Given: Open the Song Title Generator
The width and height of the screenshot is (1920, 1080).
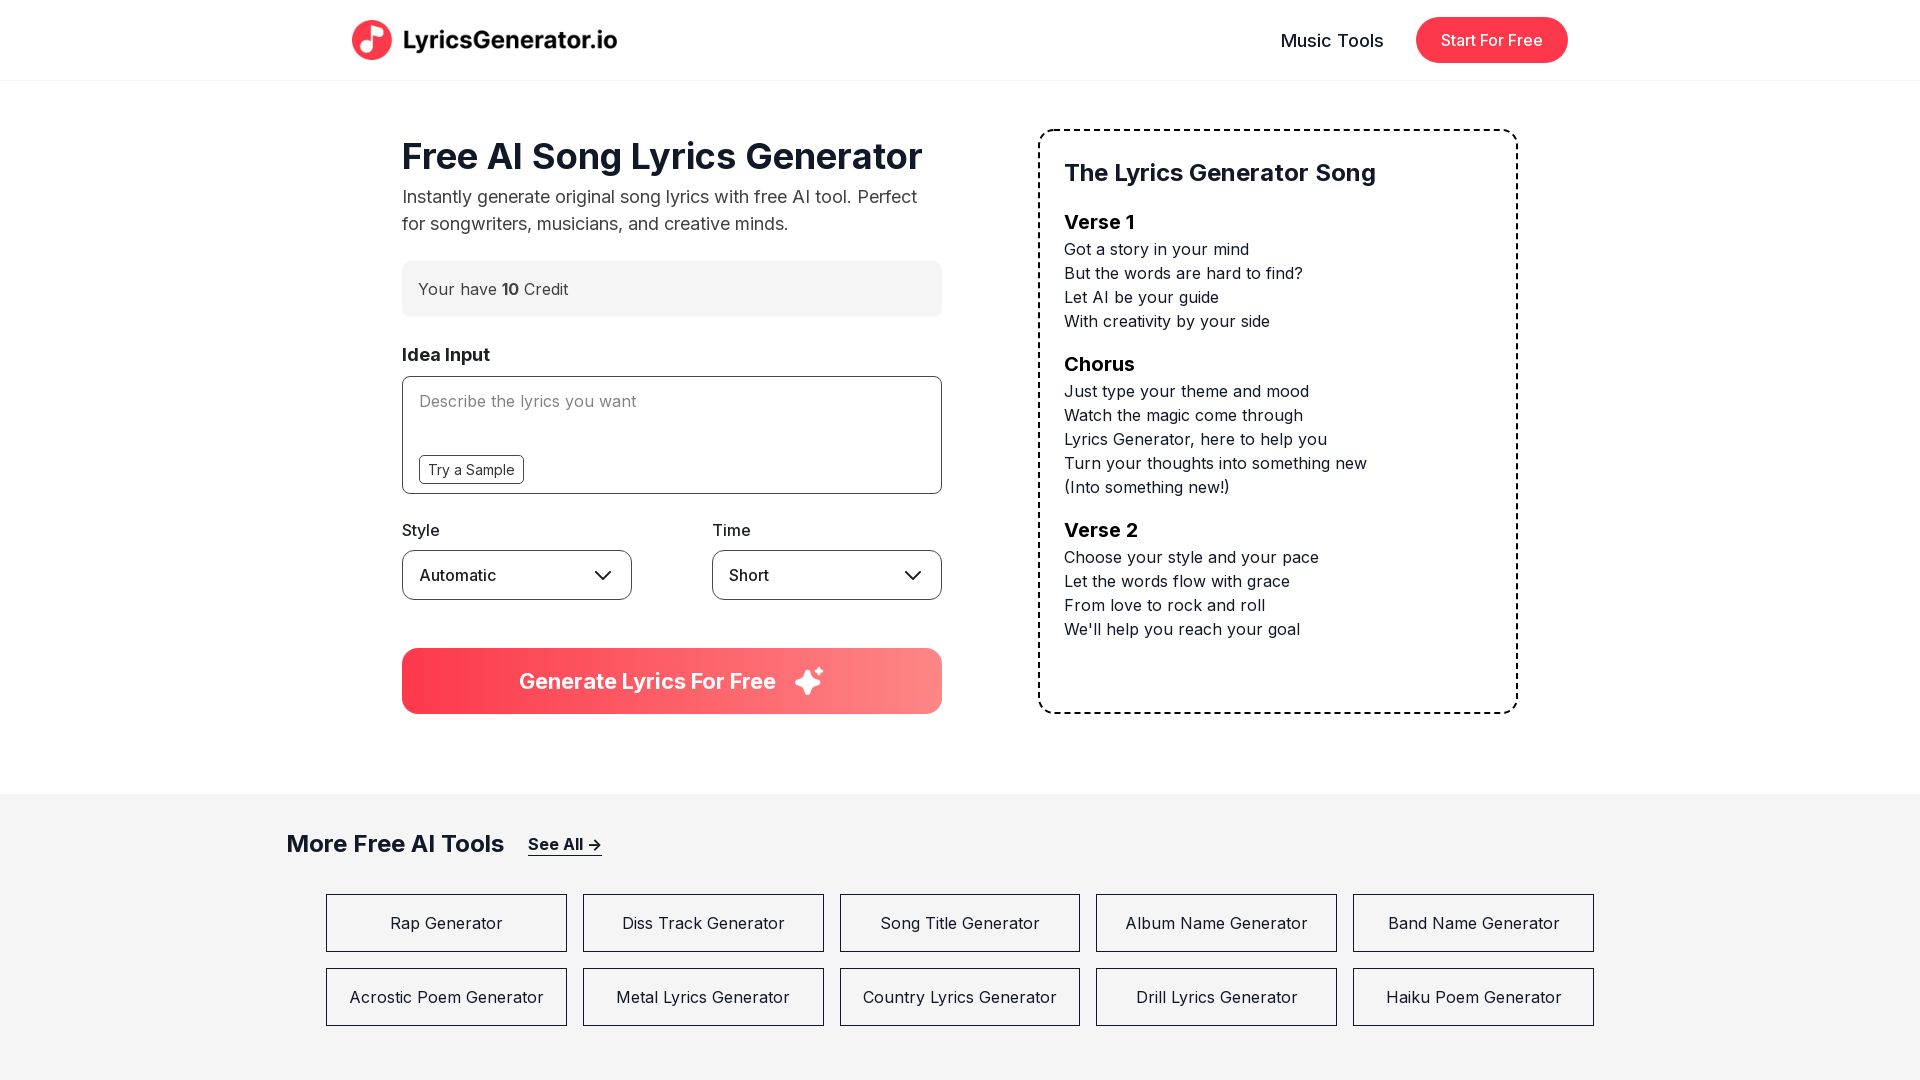Looking at the screenshot, I should click(x=959, y=923).
